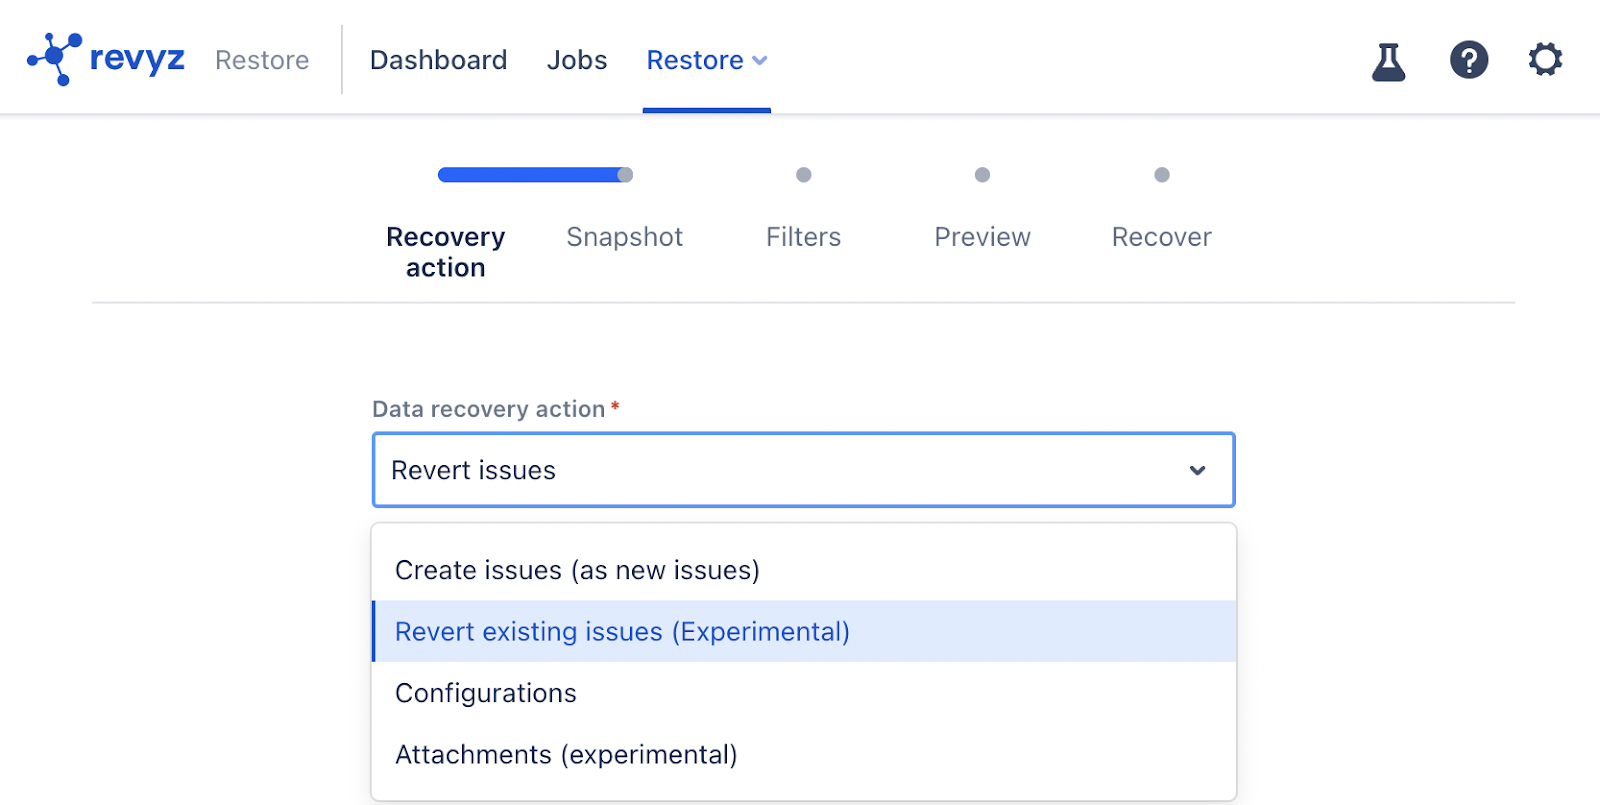Open the help question mark icon
Image resolution: width=1600 pixels, height=805 pixels.
(1468, 60)
